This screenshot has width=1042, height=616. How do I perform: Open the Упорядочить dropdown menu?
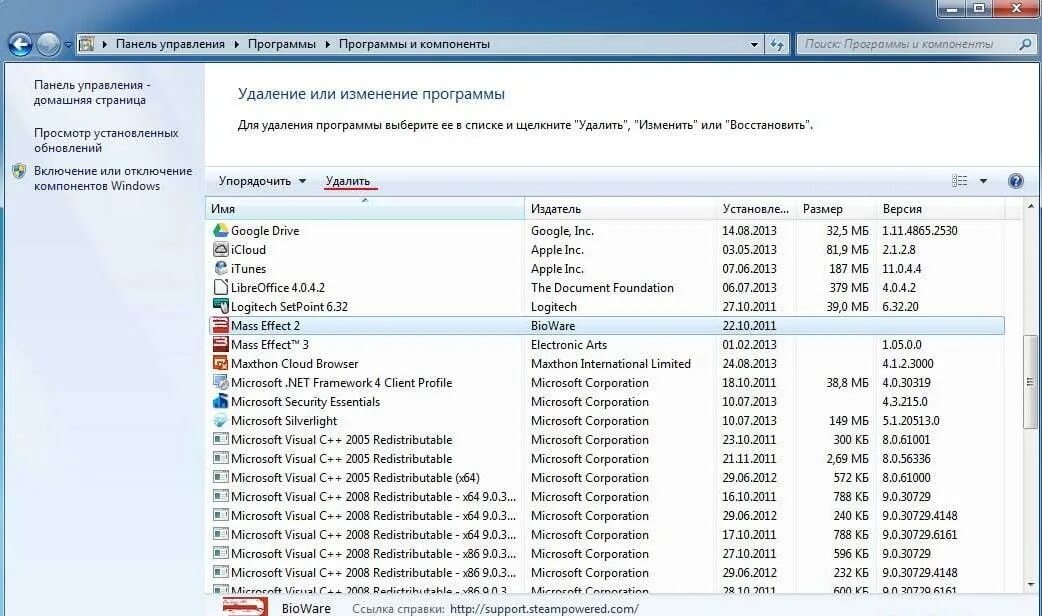(262, 181)
